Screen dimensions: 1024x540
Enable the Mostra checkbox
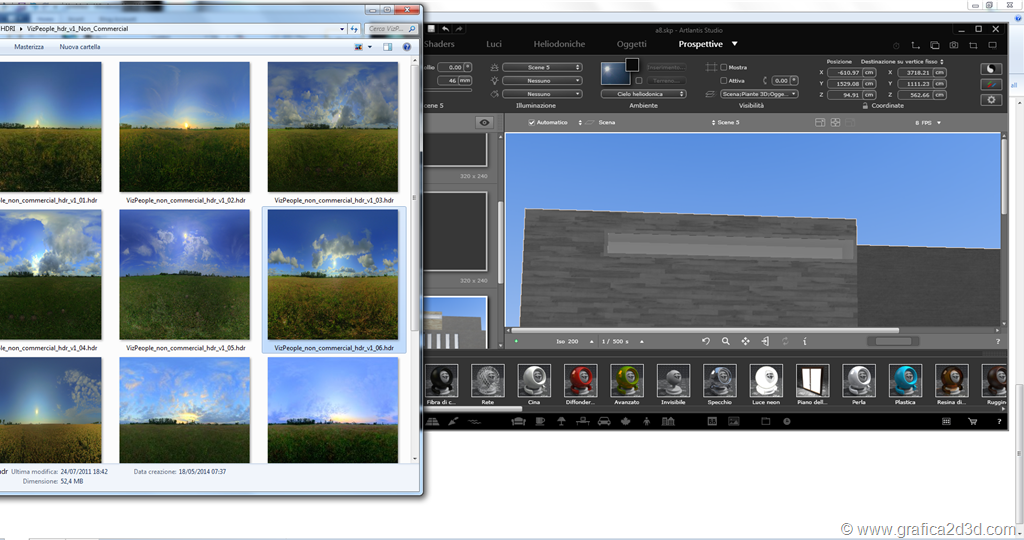click(x=724, y=67)
